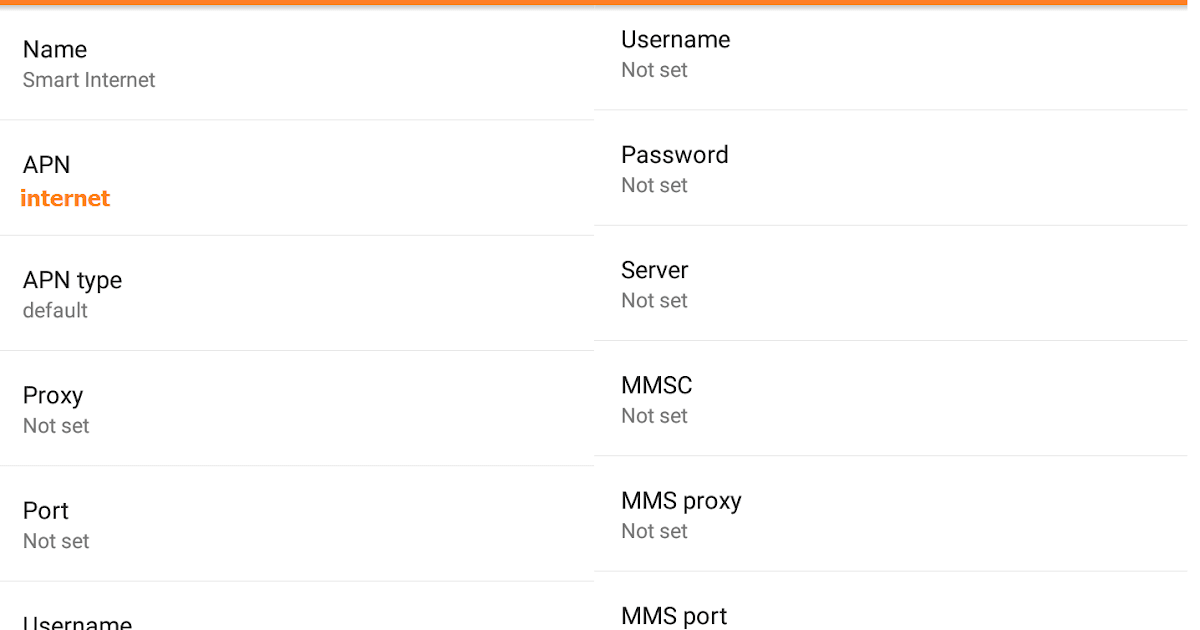Edit the APN type setting
1200x630 pixels.
(72, 280)
